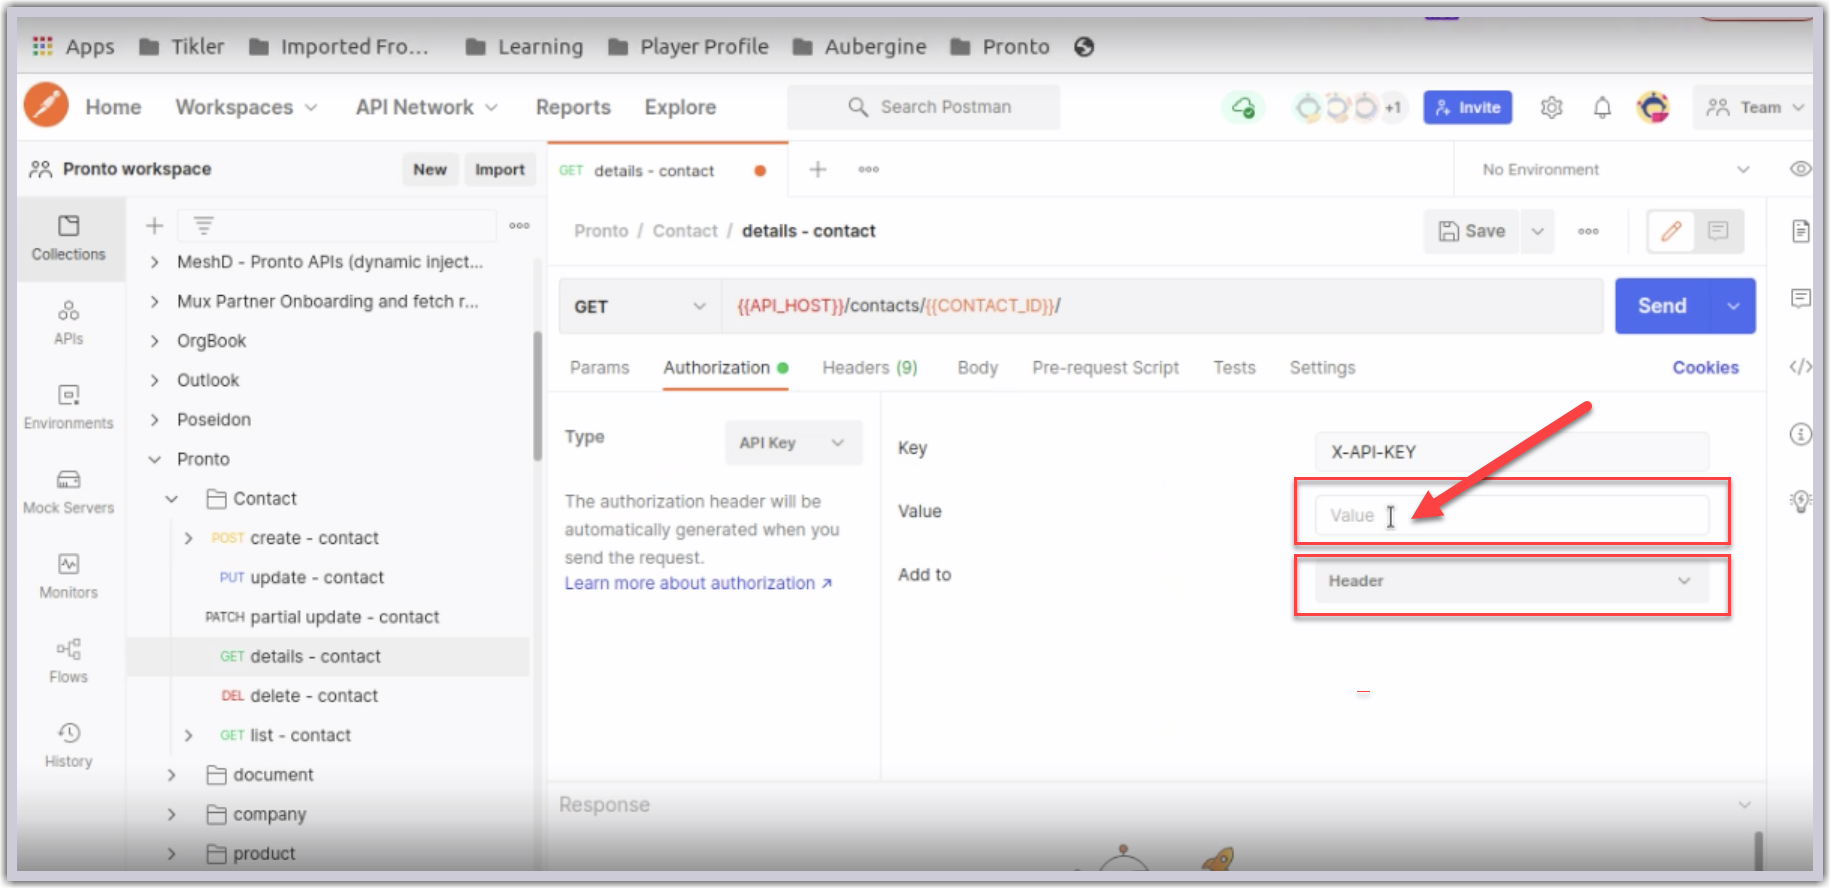
Task: Open Save options dropdown arrow
Action: 1537,231
